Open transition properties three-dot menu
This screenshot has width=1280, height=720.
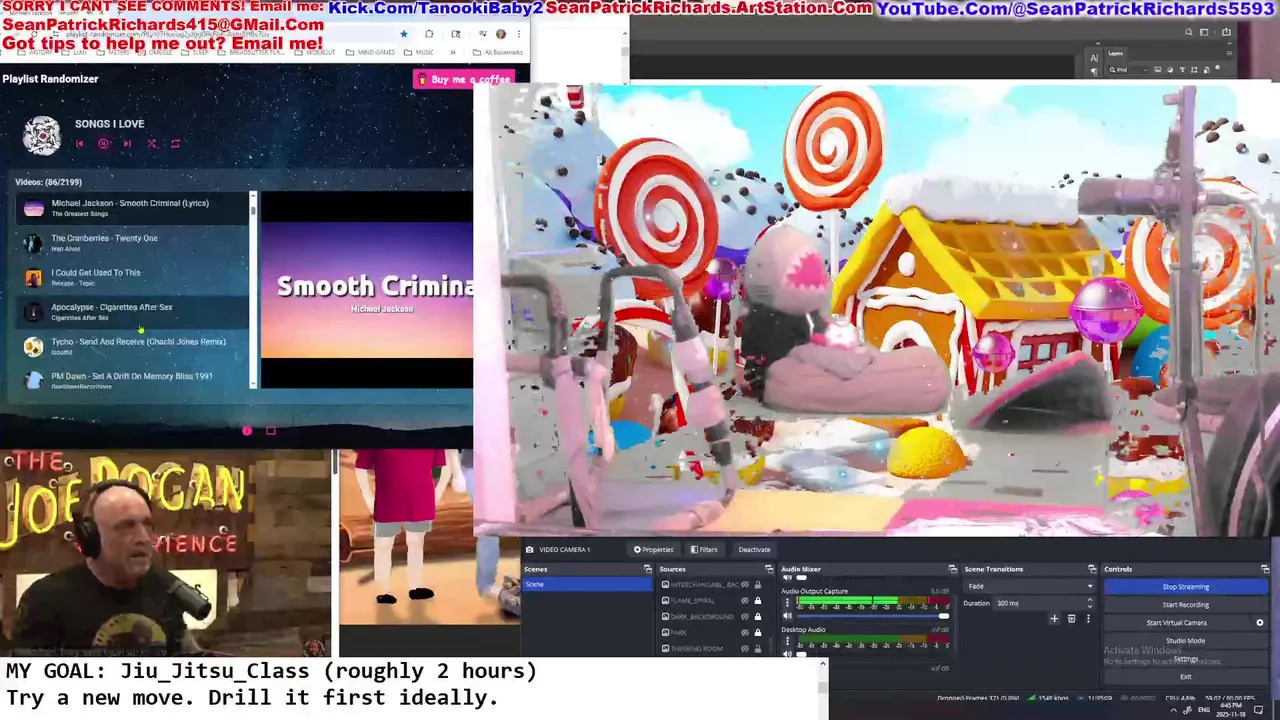click(1088, 619)
